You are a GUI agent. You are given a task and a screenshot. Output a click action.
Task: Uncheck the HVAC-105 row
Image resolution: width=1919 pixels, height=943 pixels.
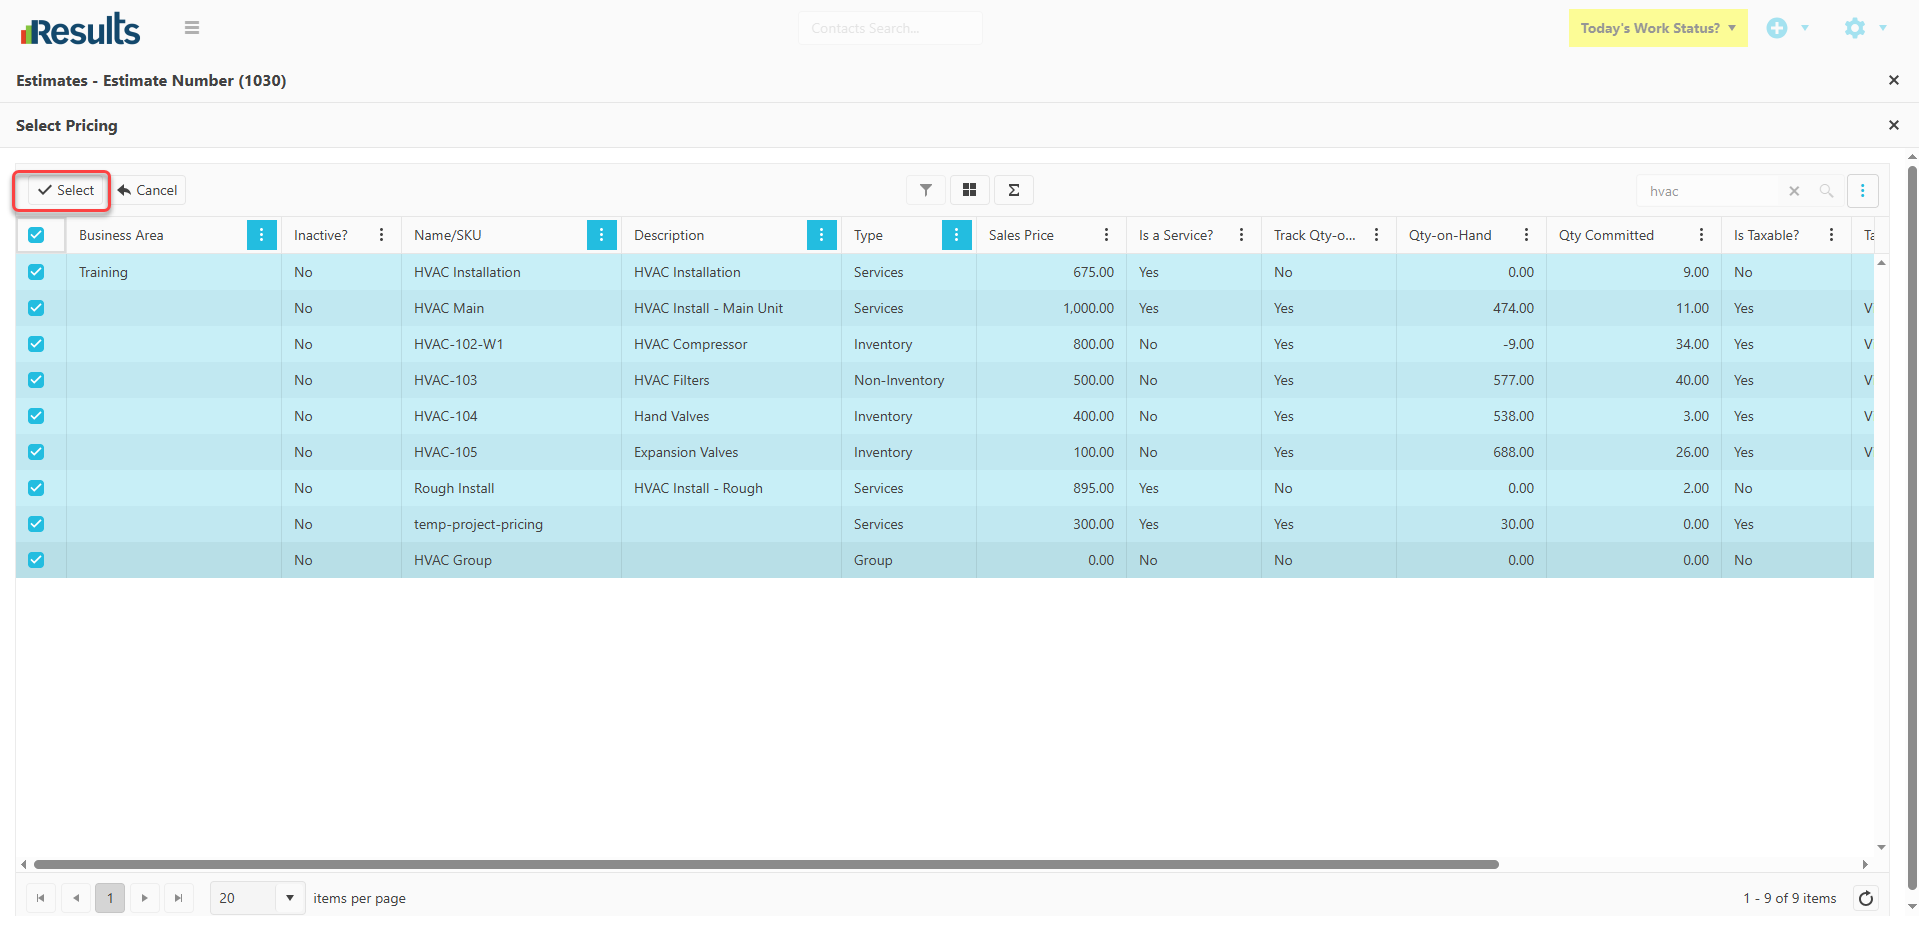pyautogui.click(x=36, y=452)
